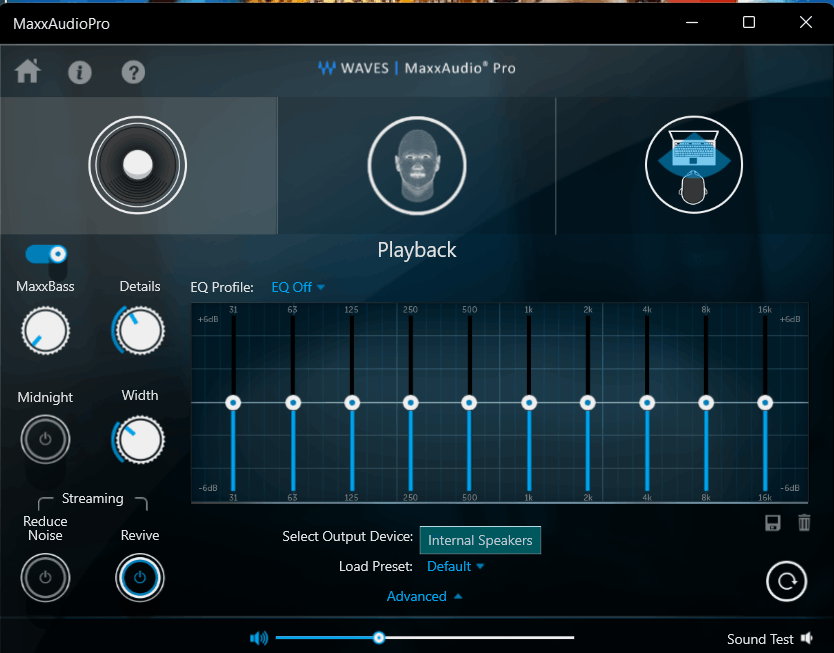Click the 125 Hz EQ slider handle
This screenshot has width=834, height=653.
click(x=352, y=403)
